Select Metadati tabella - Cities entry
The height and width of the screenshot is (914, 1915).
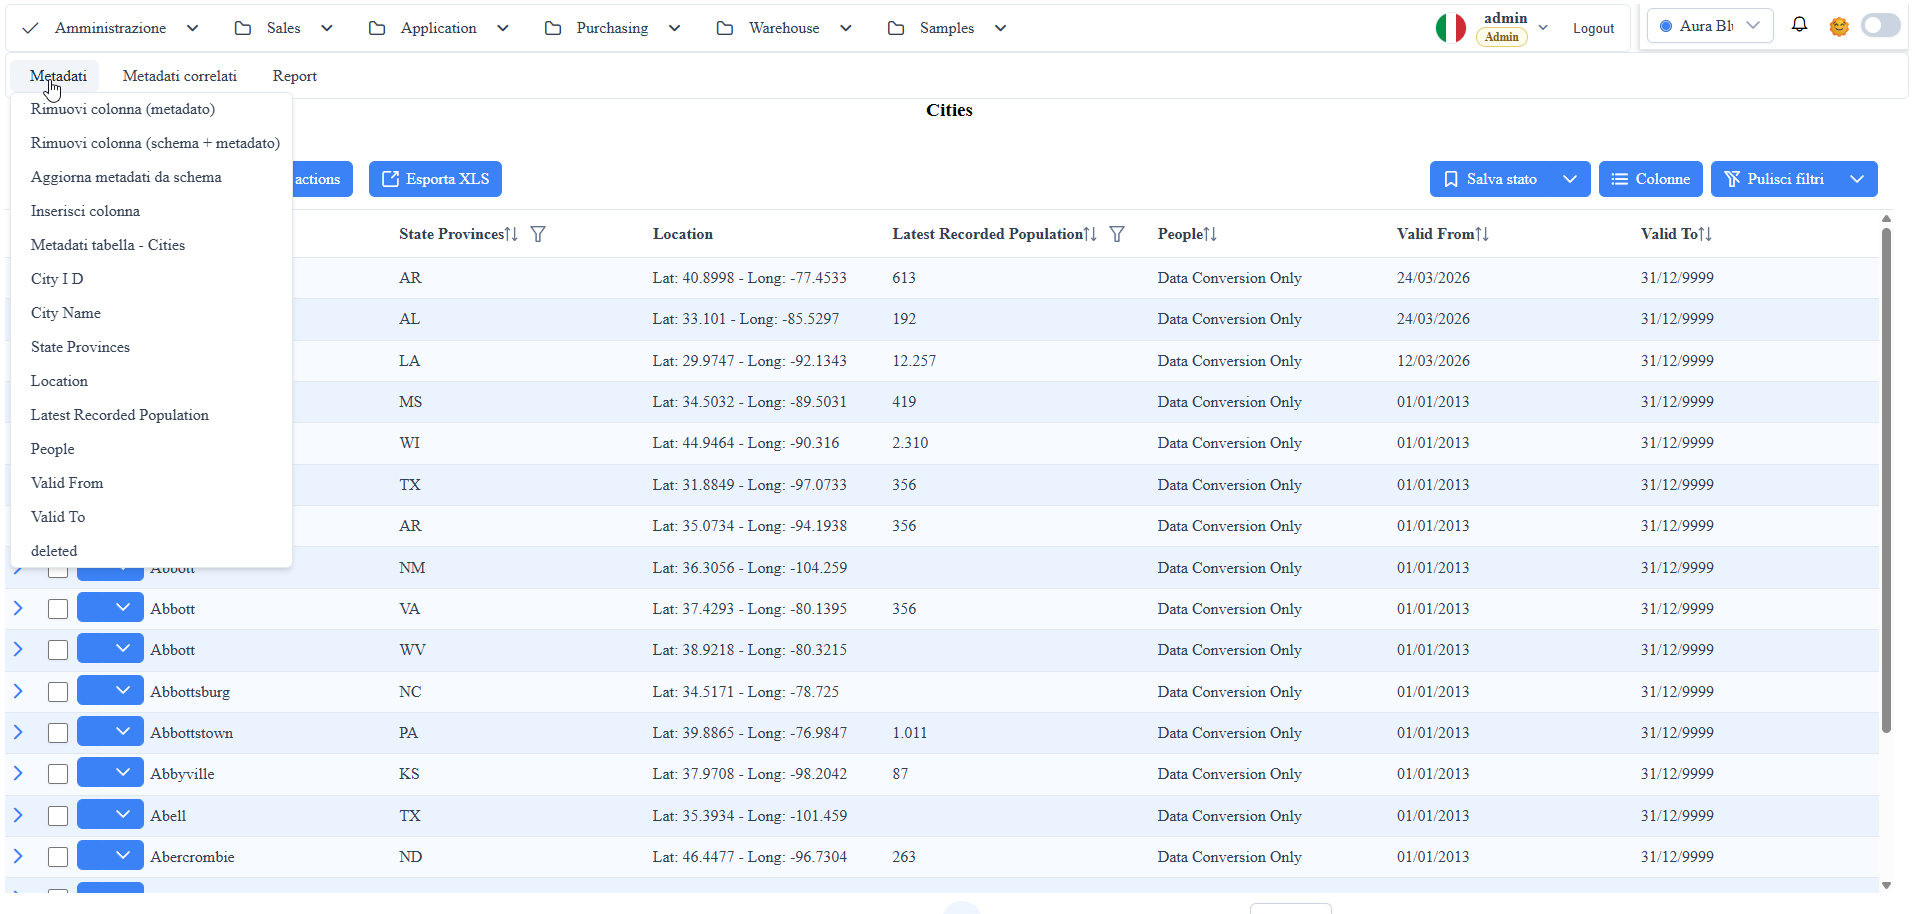(x=151, y=245)
